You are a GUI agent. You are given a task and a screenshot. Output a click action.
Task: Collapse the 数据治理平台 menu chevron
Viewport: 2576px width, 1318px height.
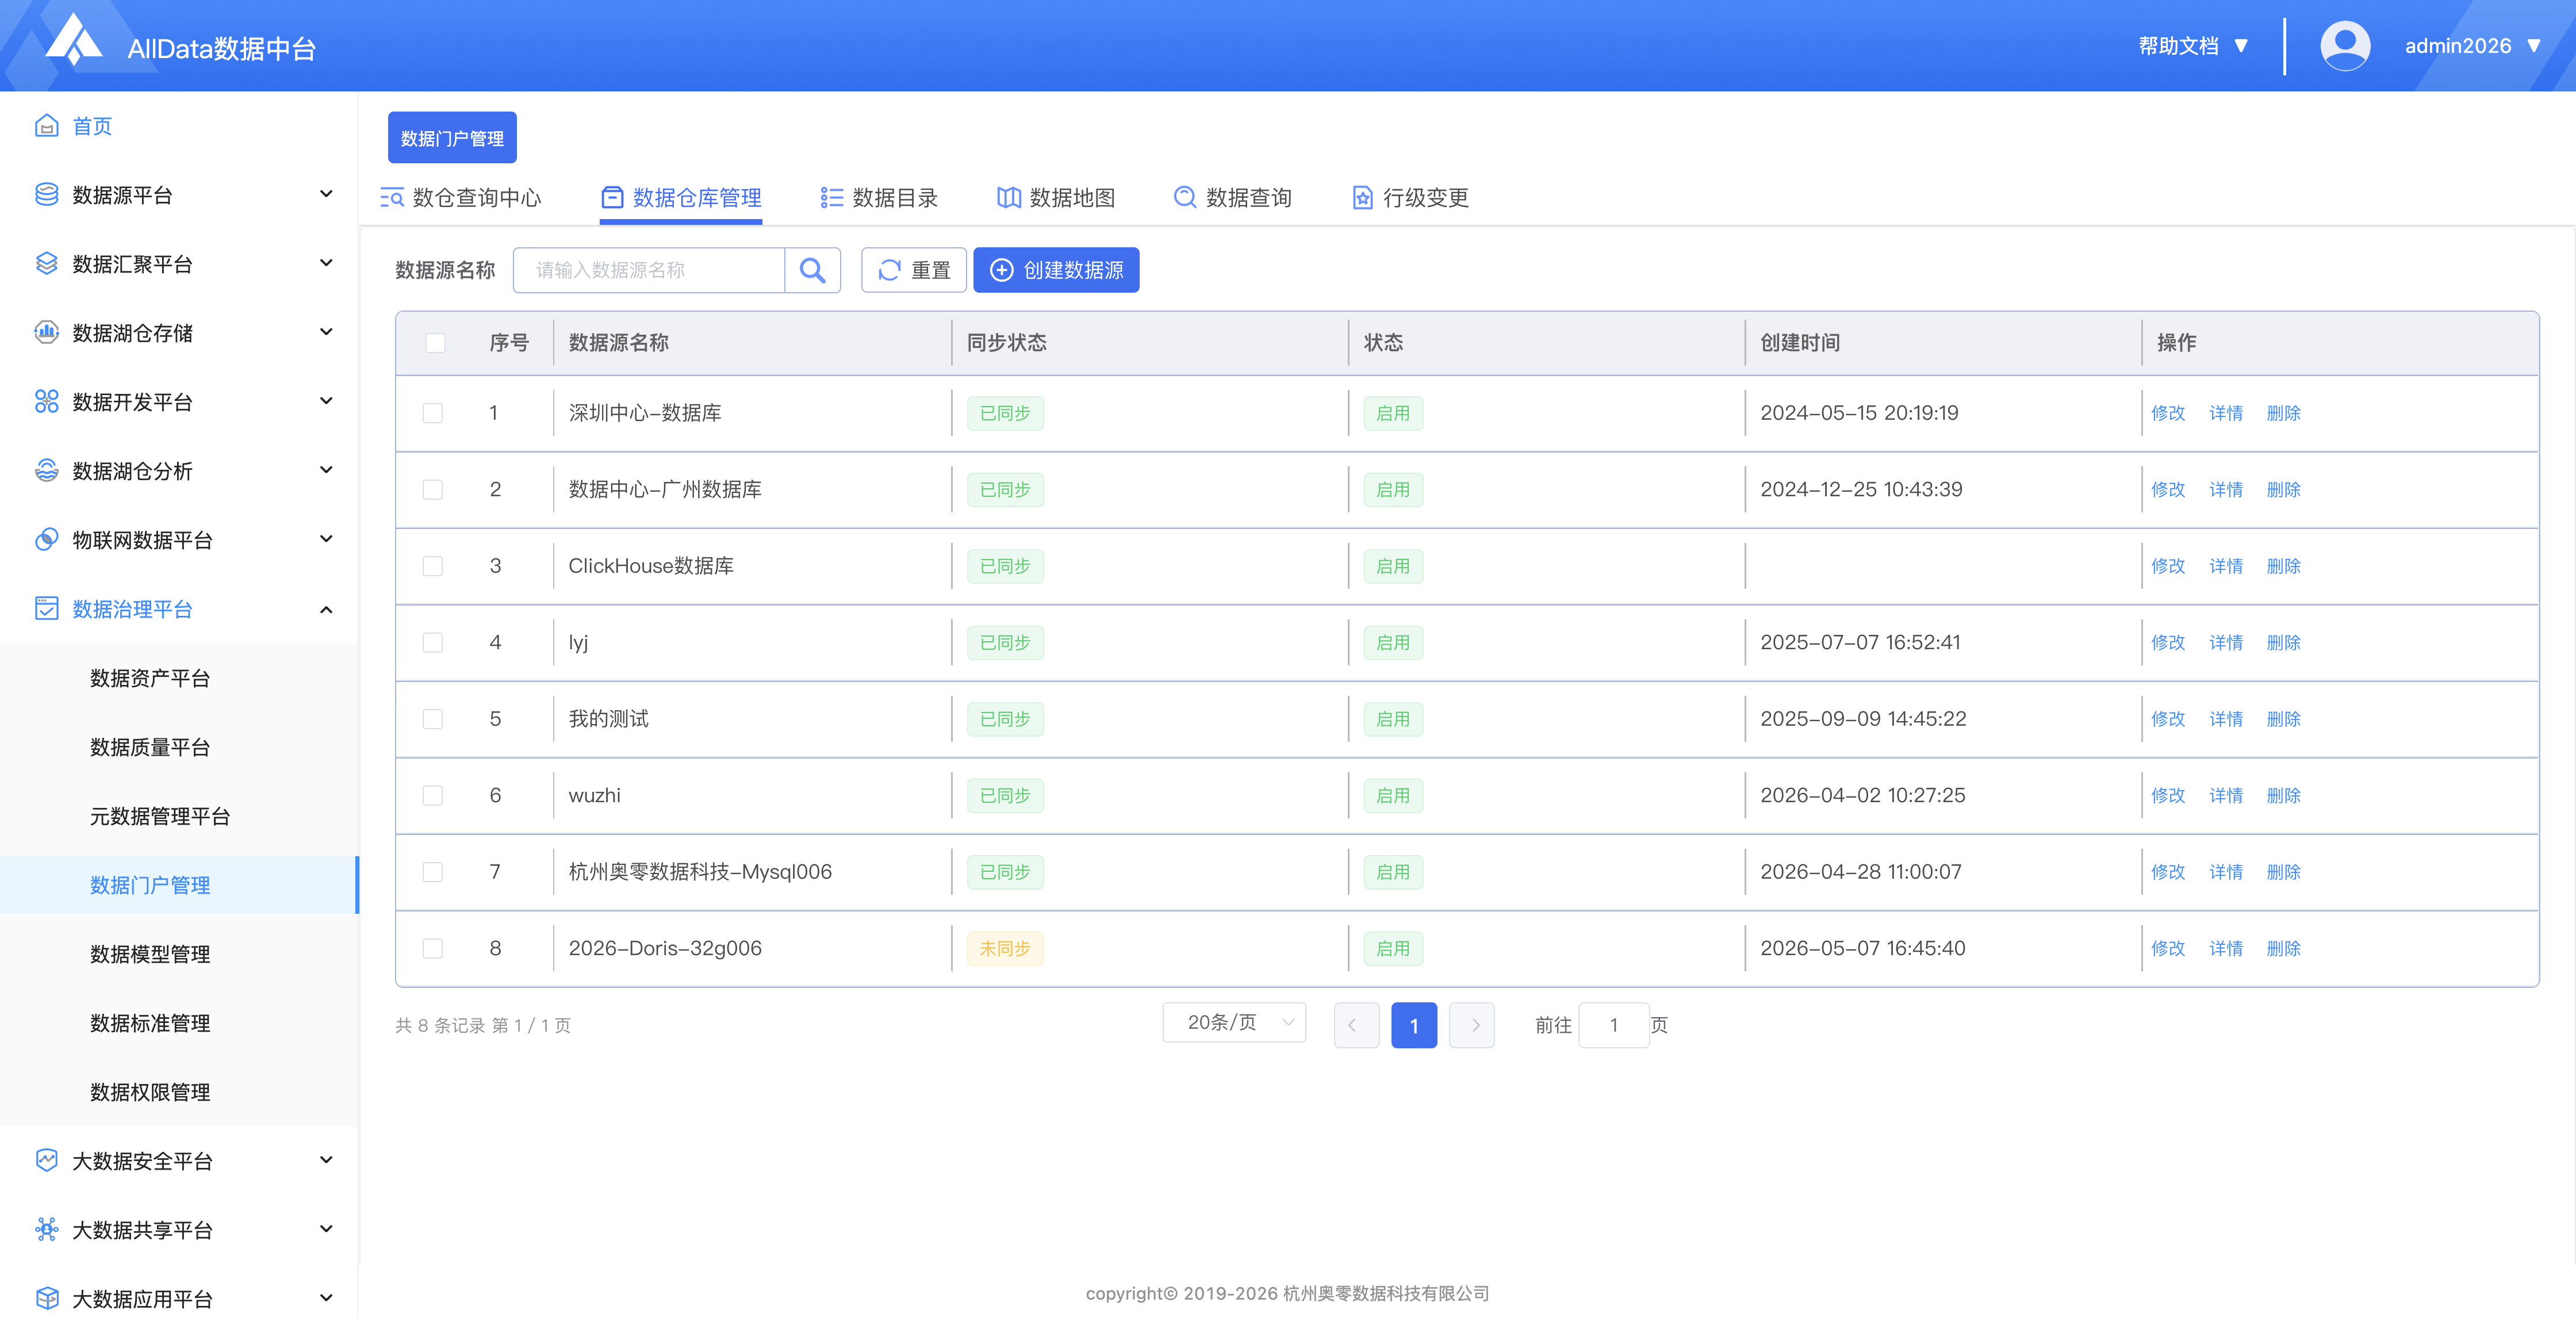326,609
